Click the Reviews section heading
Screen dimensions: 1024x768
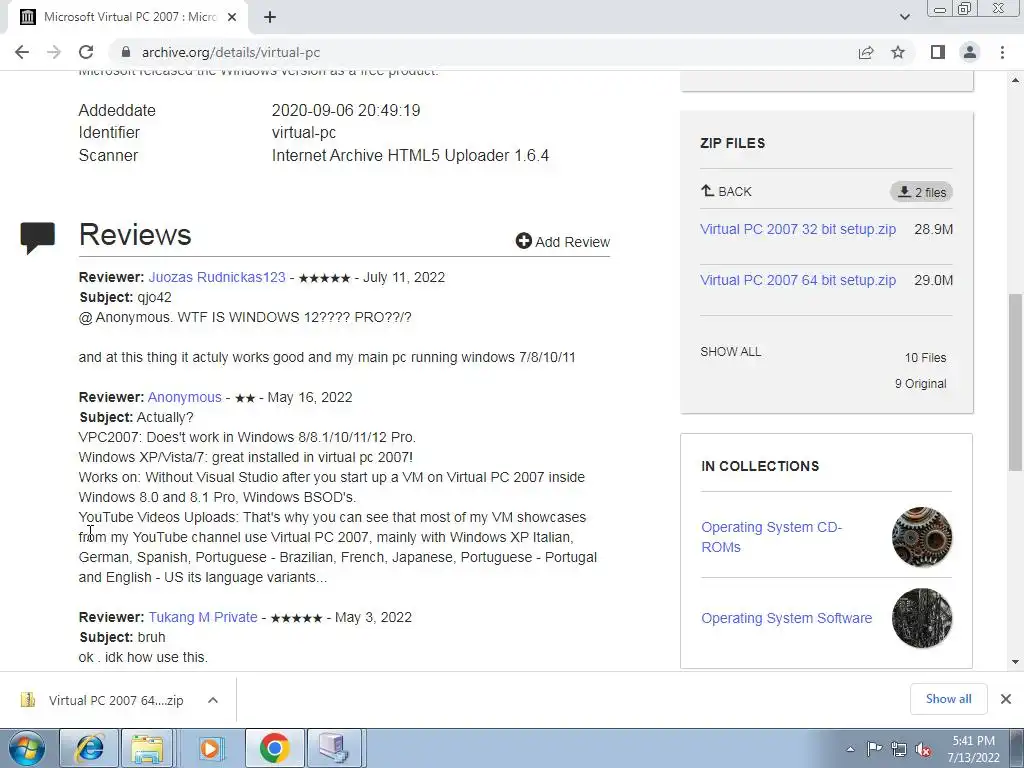[x=135, y=234]
